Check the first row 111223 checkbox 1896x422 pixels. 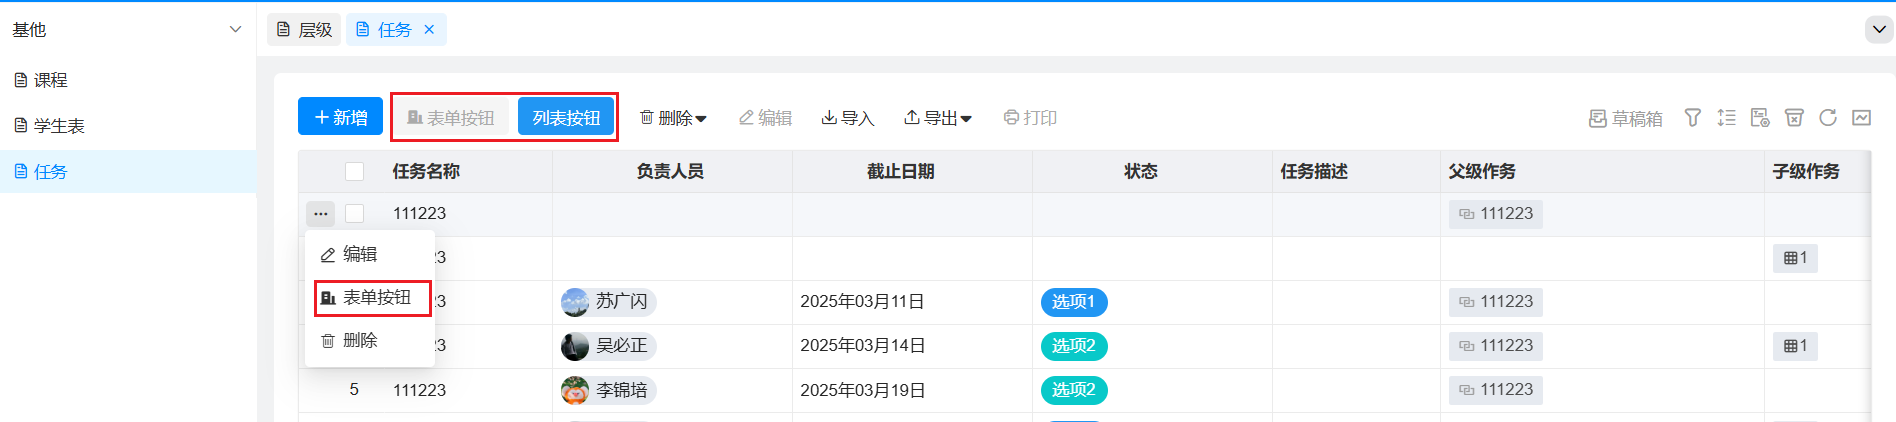tap(354, 213)
